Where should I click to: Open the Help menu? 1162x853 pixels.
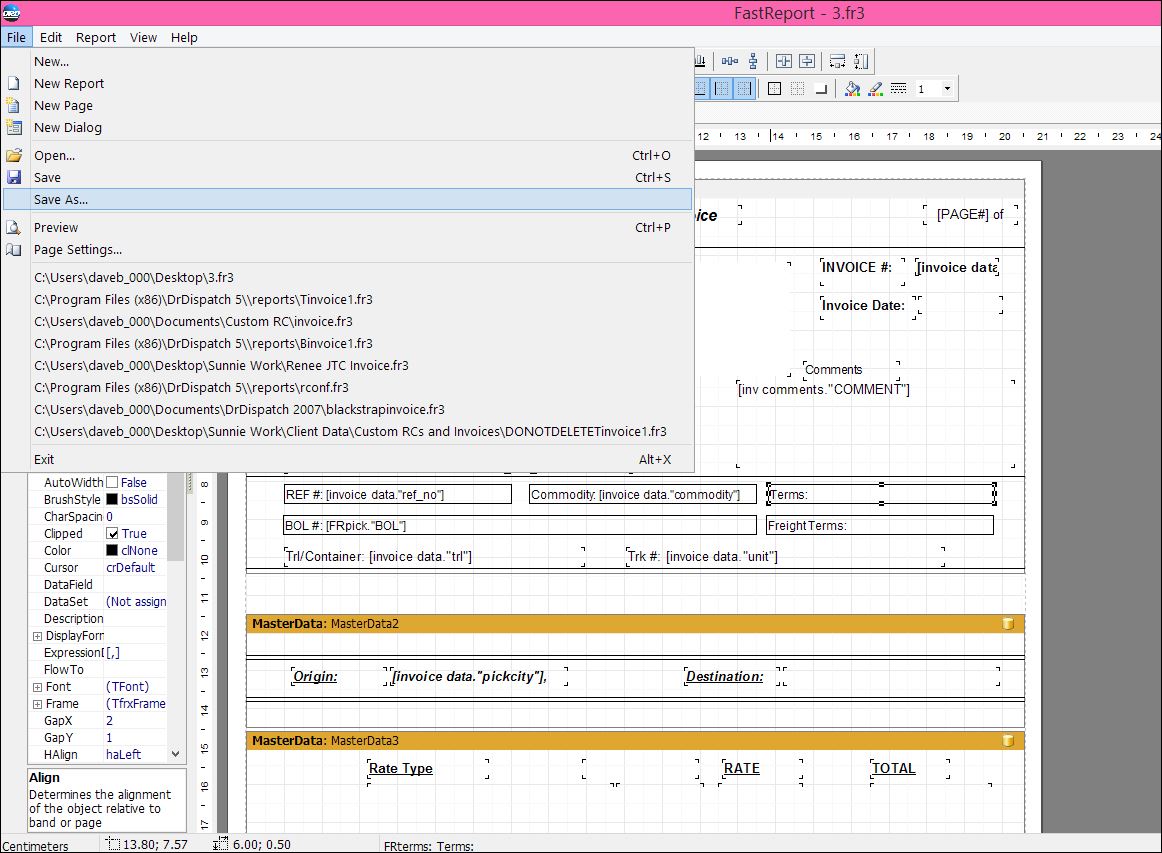[184, 37]
